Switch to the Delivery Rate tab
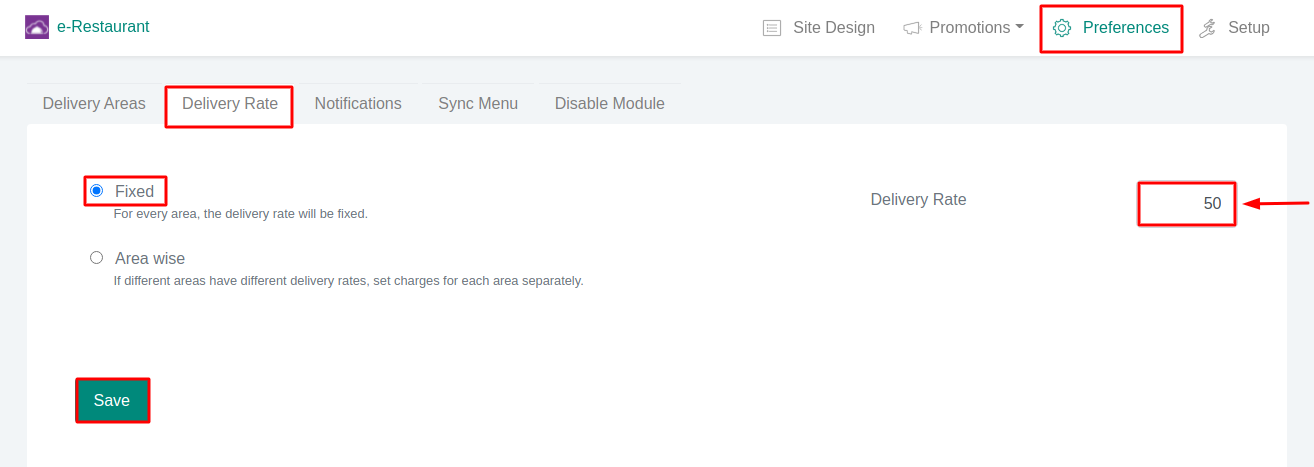Screen dimensions: 1314x467 click(x=230, y=104)
